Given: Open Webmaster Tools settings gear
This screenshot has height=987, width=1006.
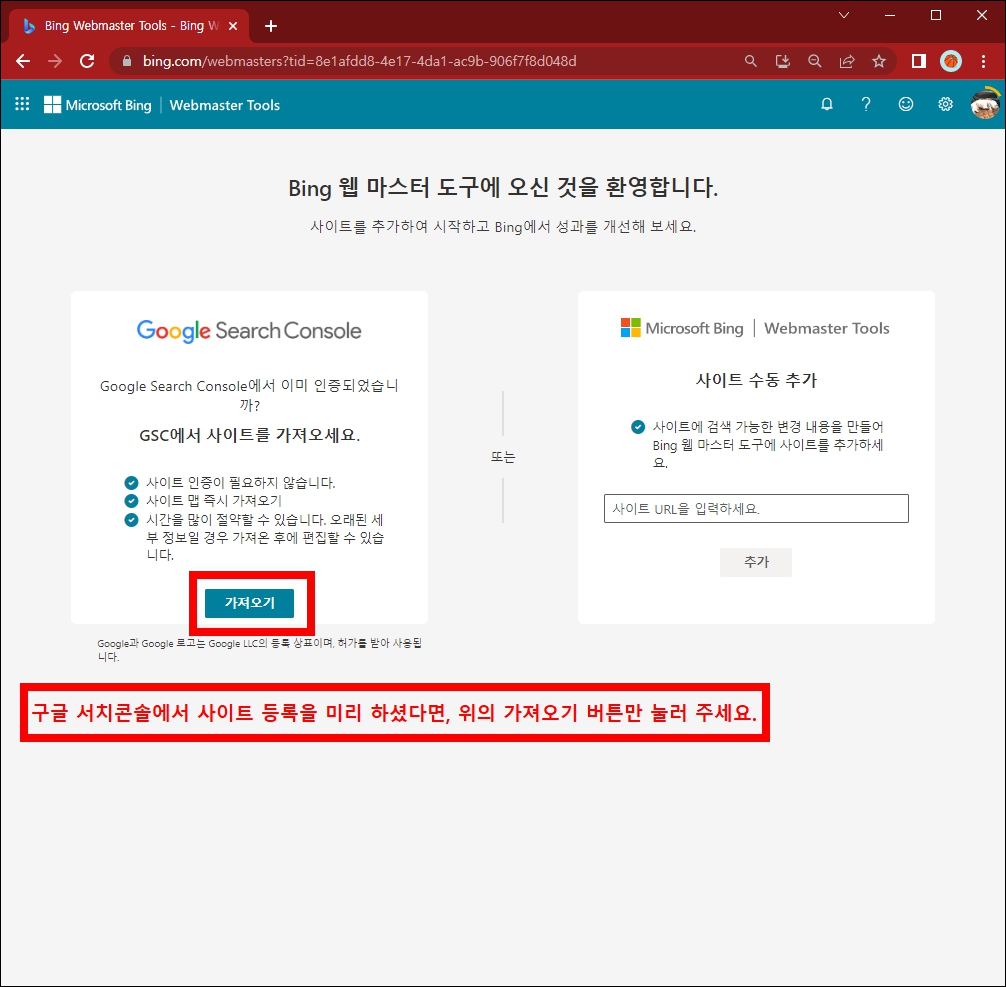Looking at the screenshot, I should click(945, 104).
